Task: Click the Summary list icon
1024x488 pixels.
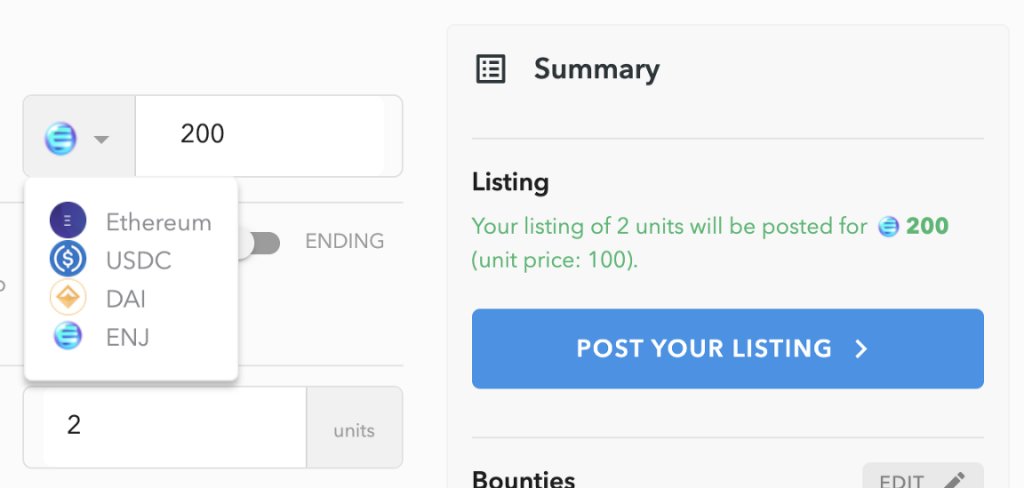Action: [491, 69]
